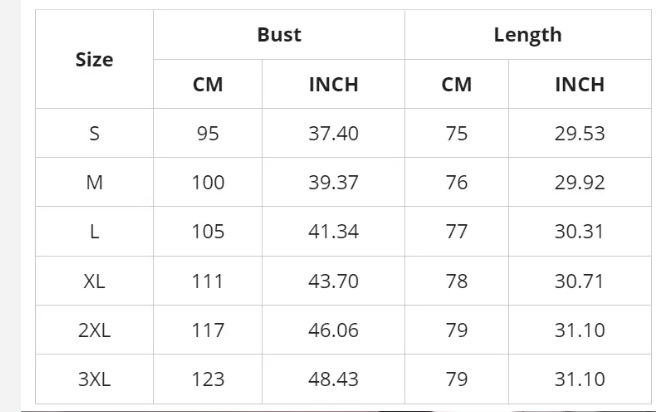Select the S size row label

(94, 134)
